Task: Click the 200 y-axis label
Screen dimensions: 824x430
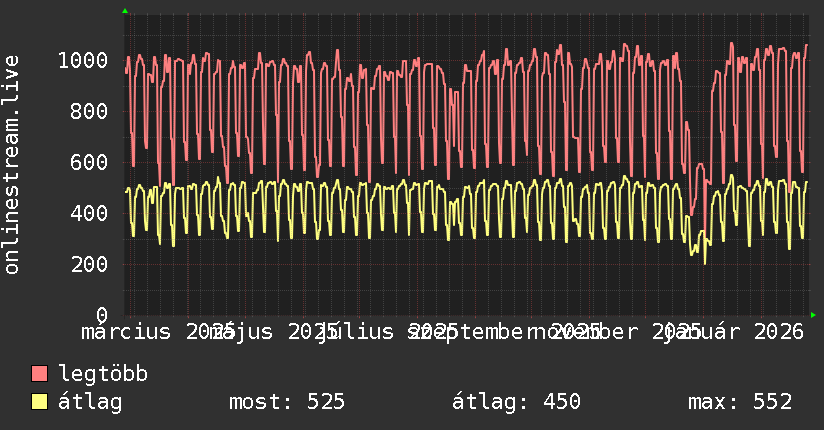Action: point(89,264)
